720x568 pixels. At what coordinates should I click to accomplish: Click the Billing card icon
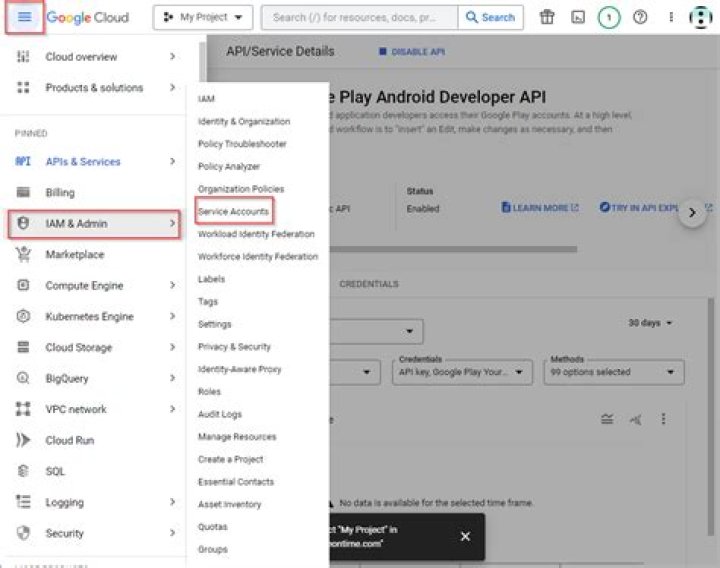[23, 192]
